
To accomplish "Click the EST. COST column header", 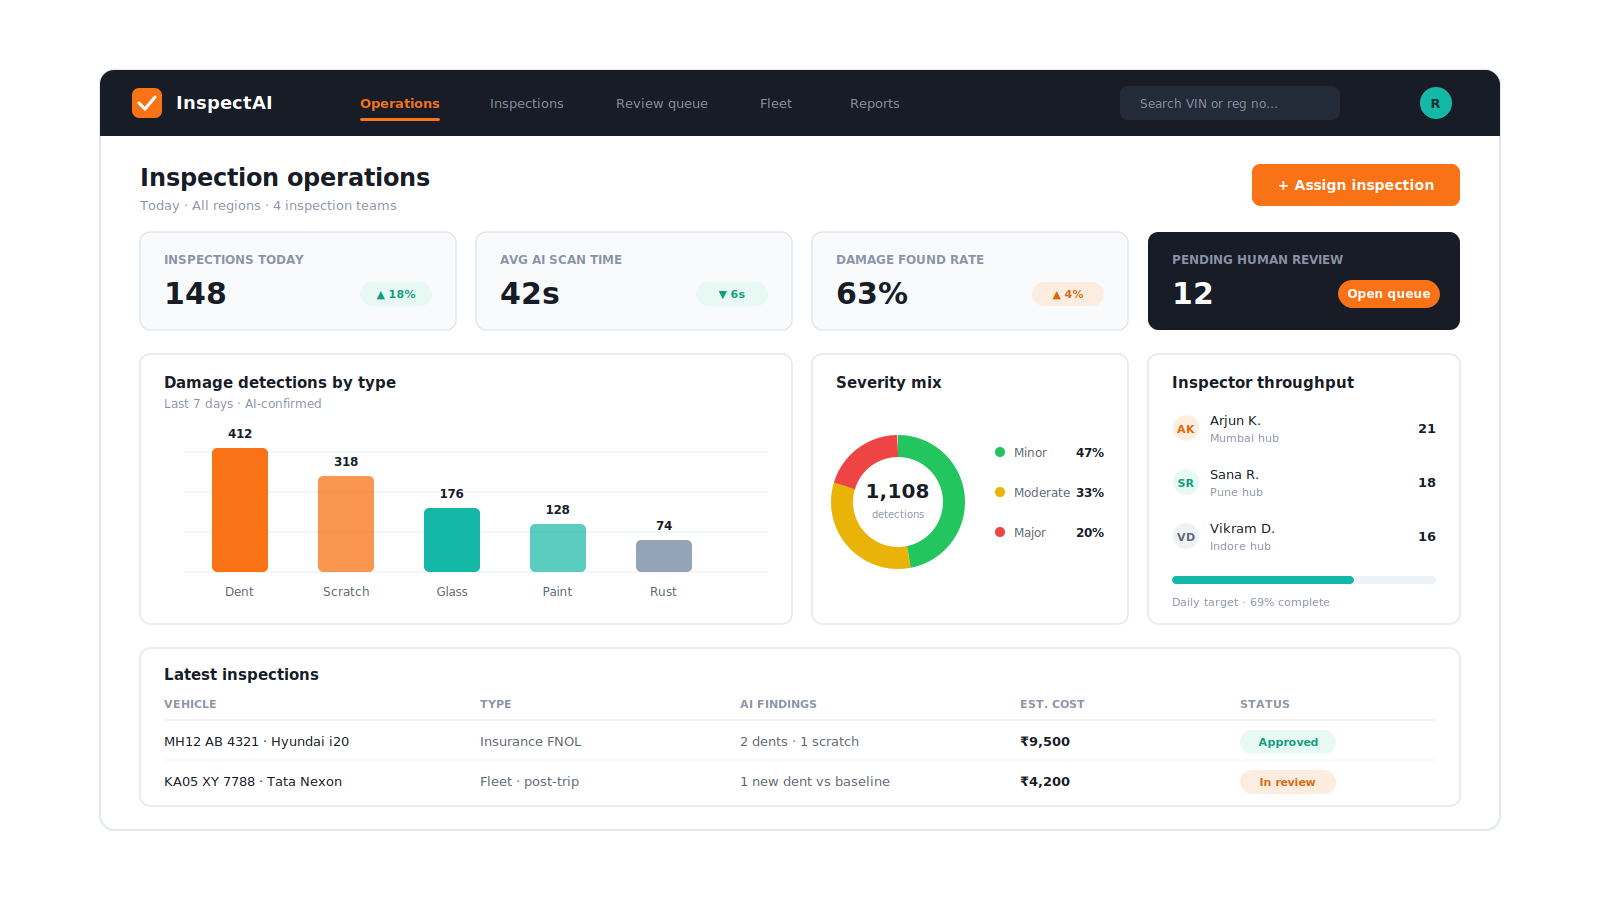I will (1052, 704).
